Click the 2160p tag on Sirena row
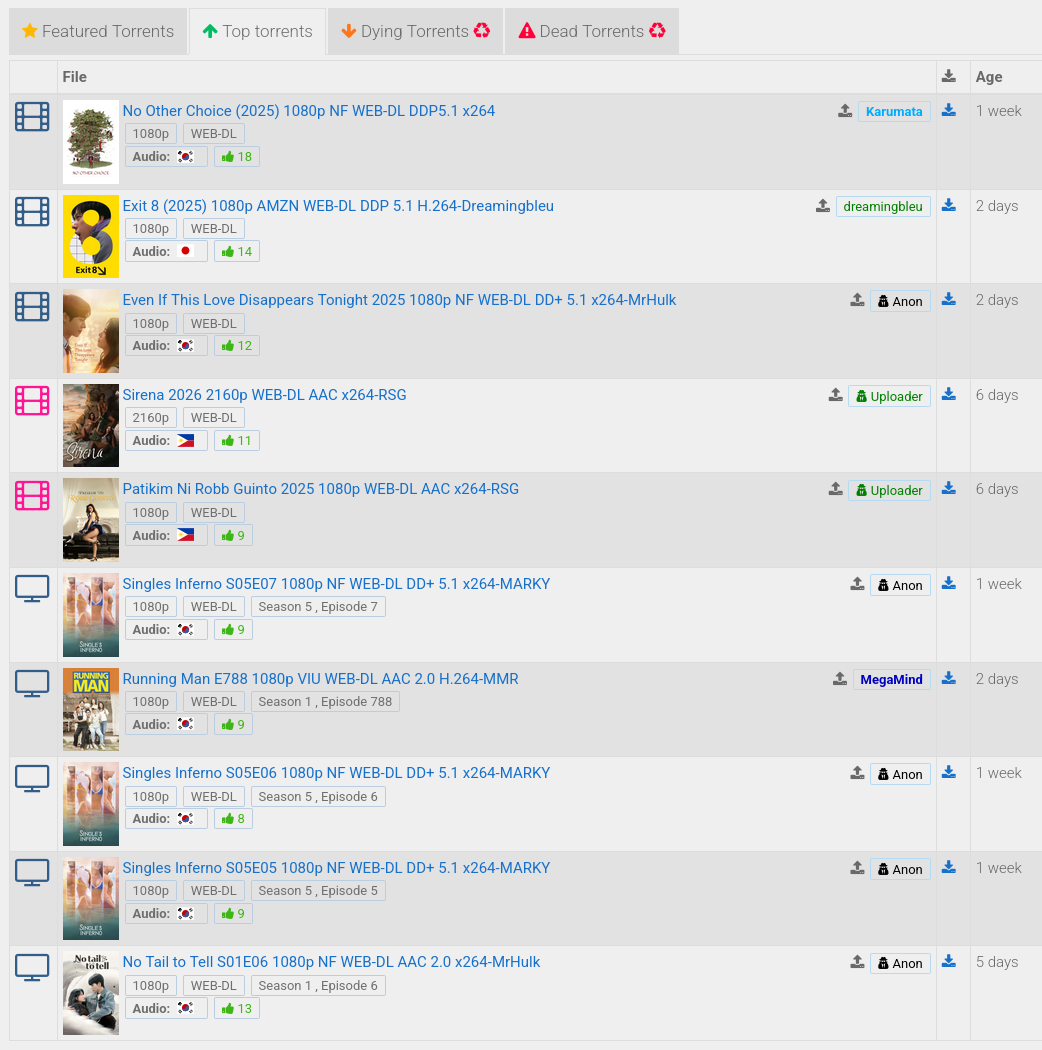1042x1050 pixels. (x=151, y=418)
